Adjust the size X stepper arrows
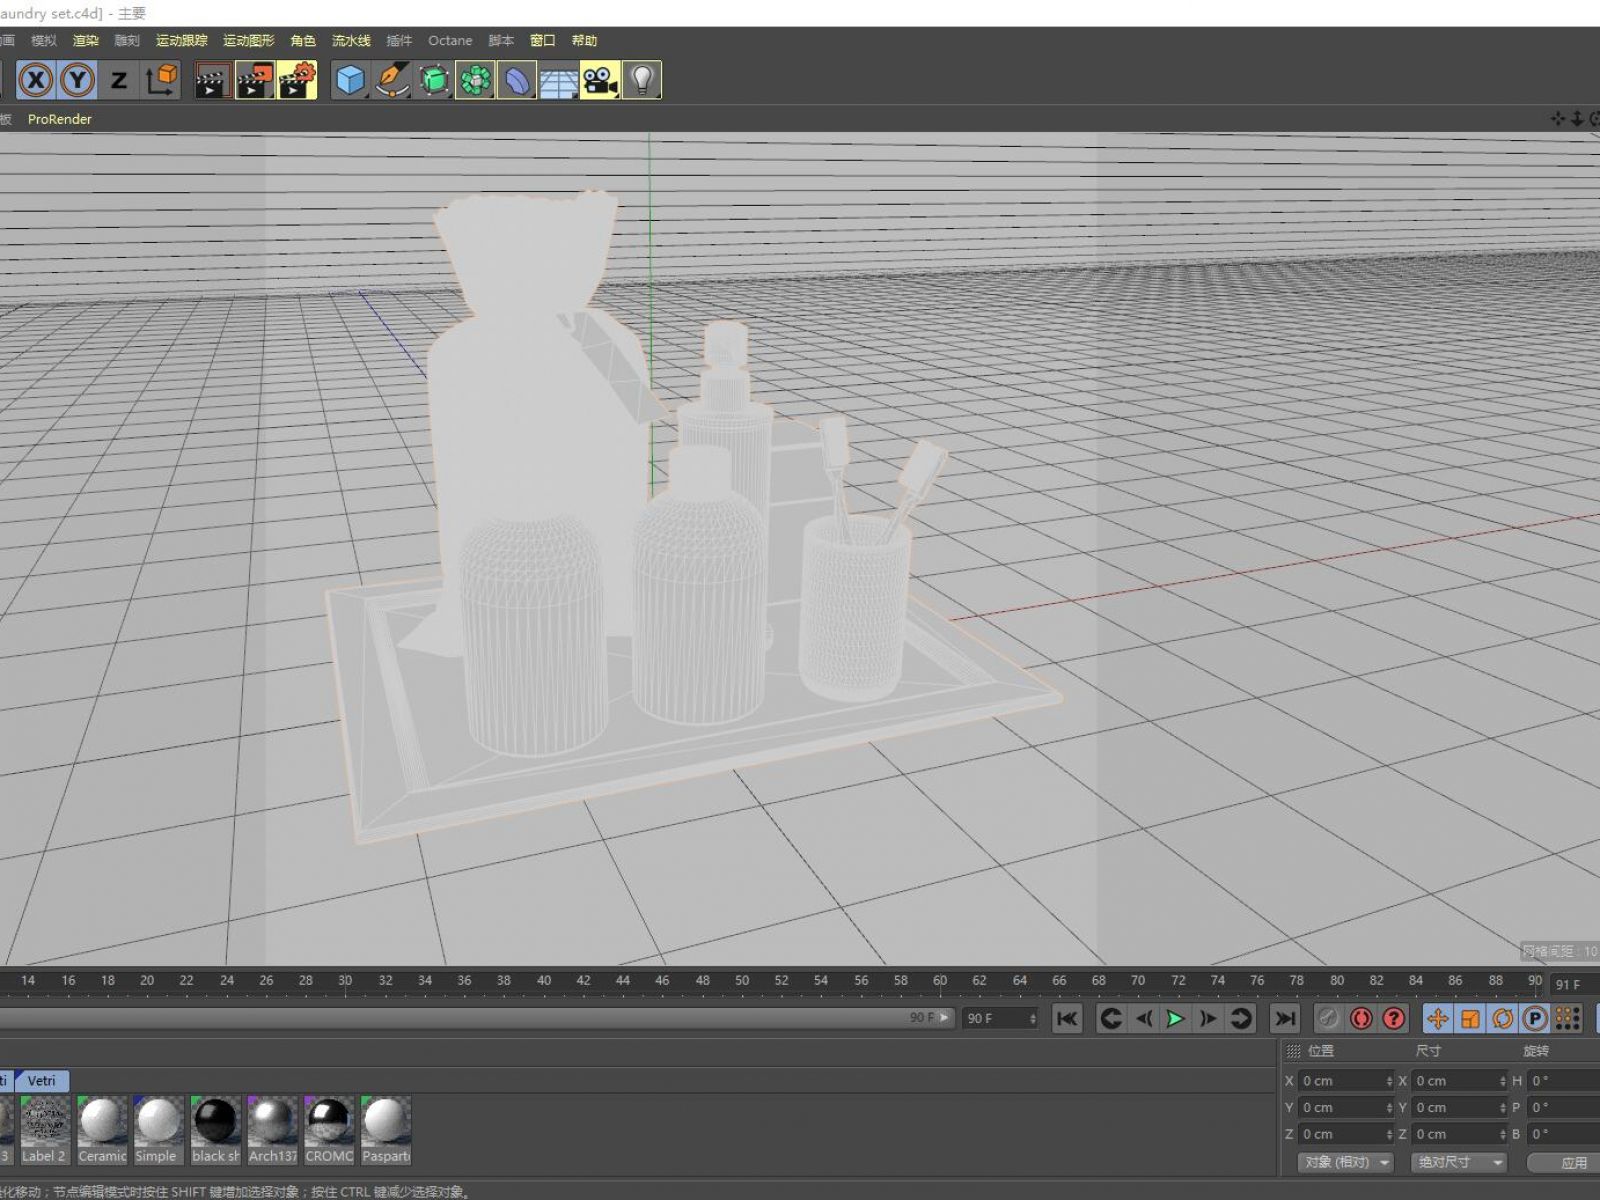Viewport: 1600px width, 1200px height. pos(1502,1081)
